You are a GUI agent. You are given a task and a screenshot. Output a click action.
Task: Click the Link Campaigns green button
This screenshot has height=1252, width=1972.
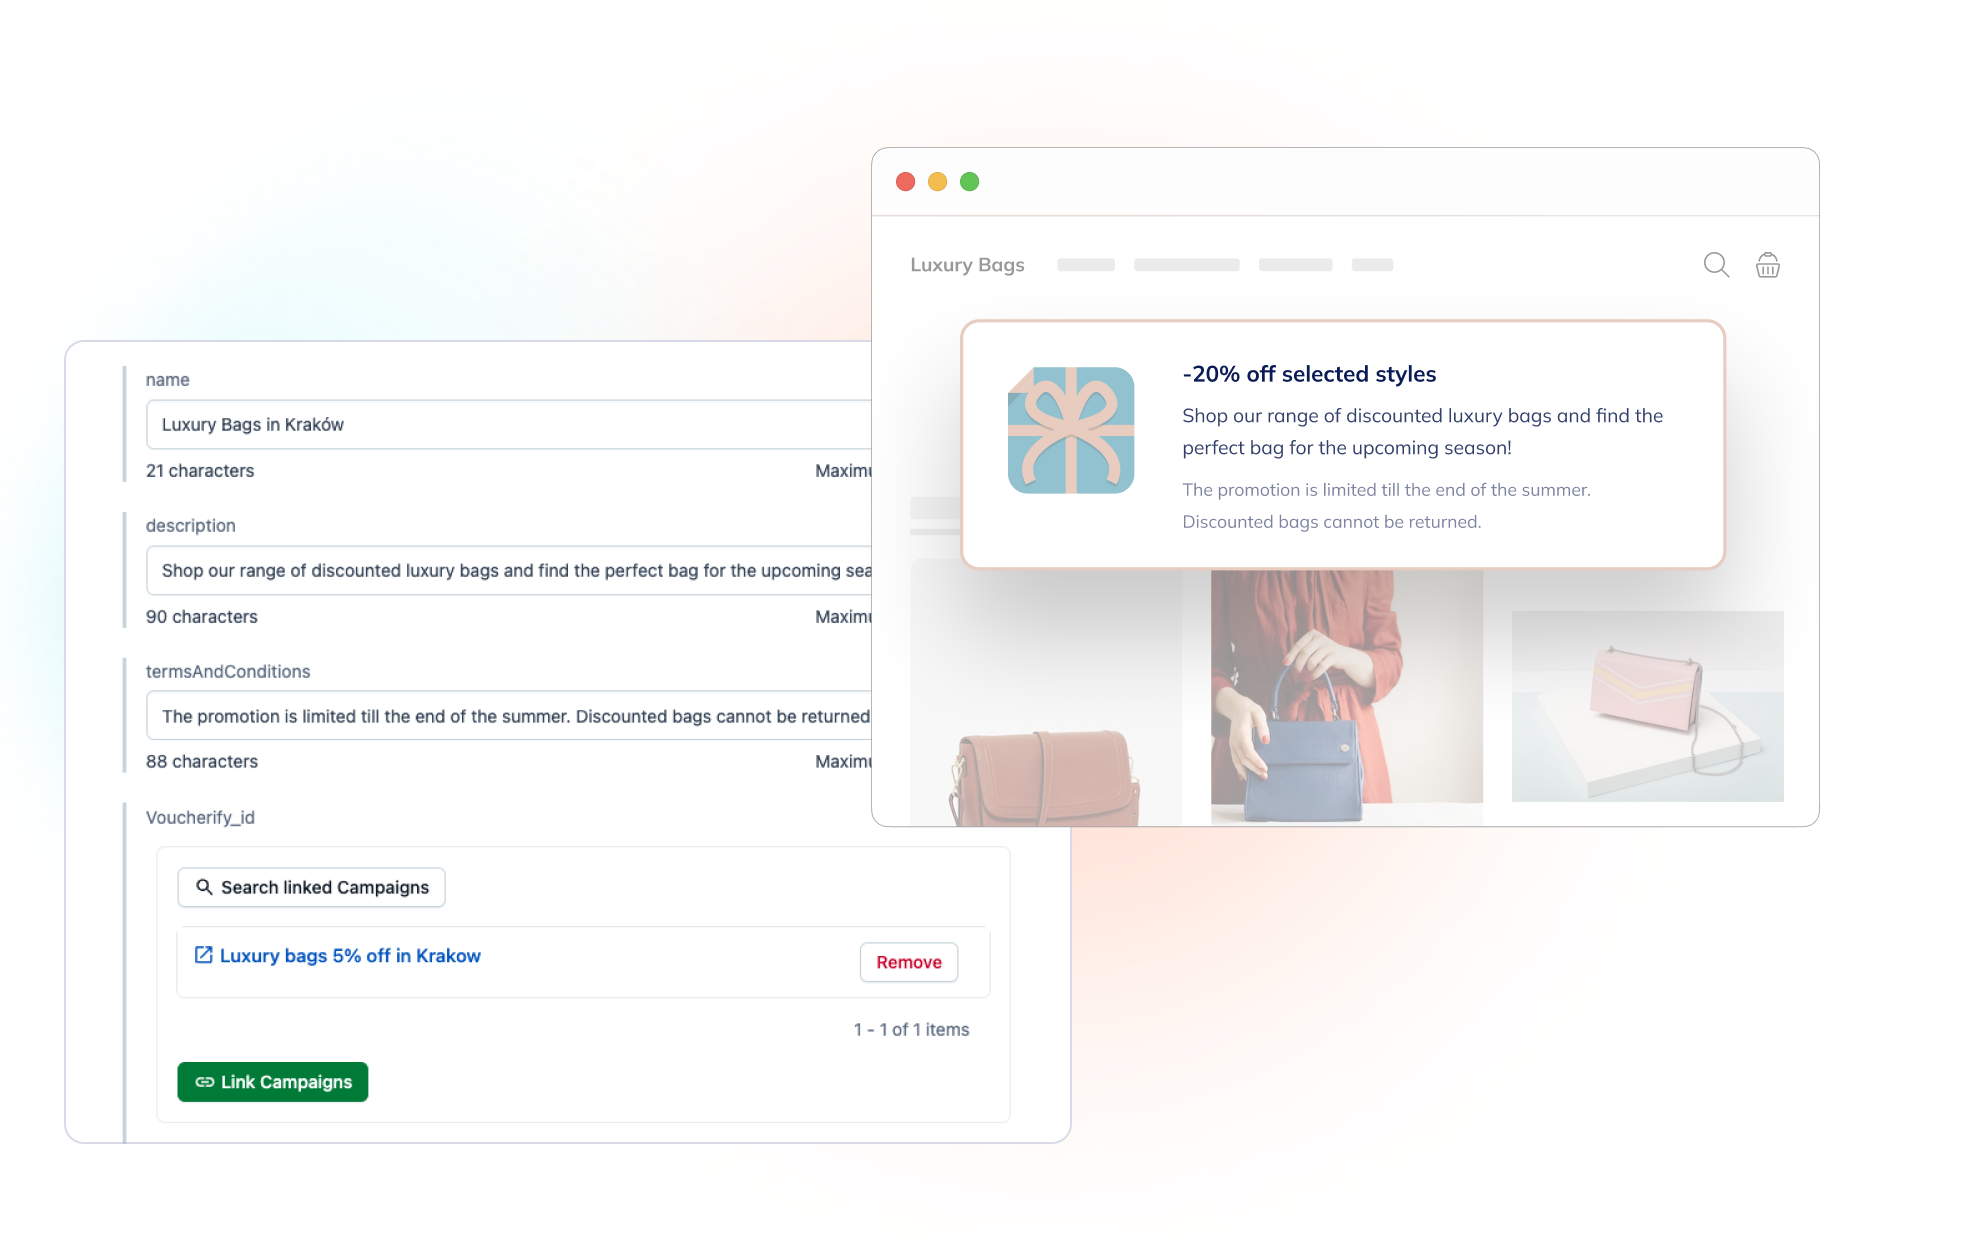point(273,1082)
